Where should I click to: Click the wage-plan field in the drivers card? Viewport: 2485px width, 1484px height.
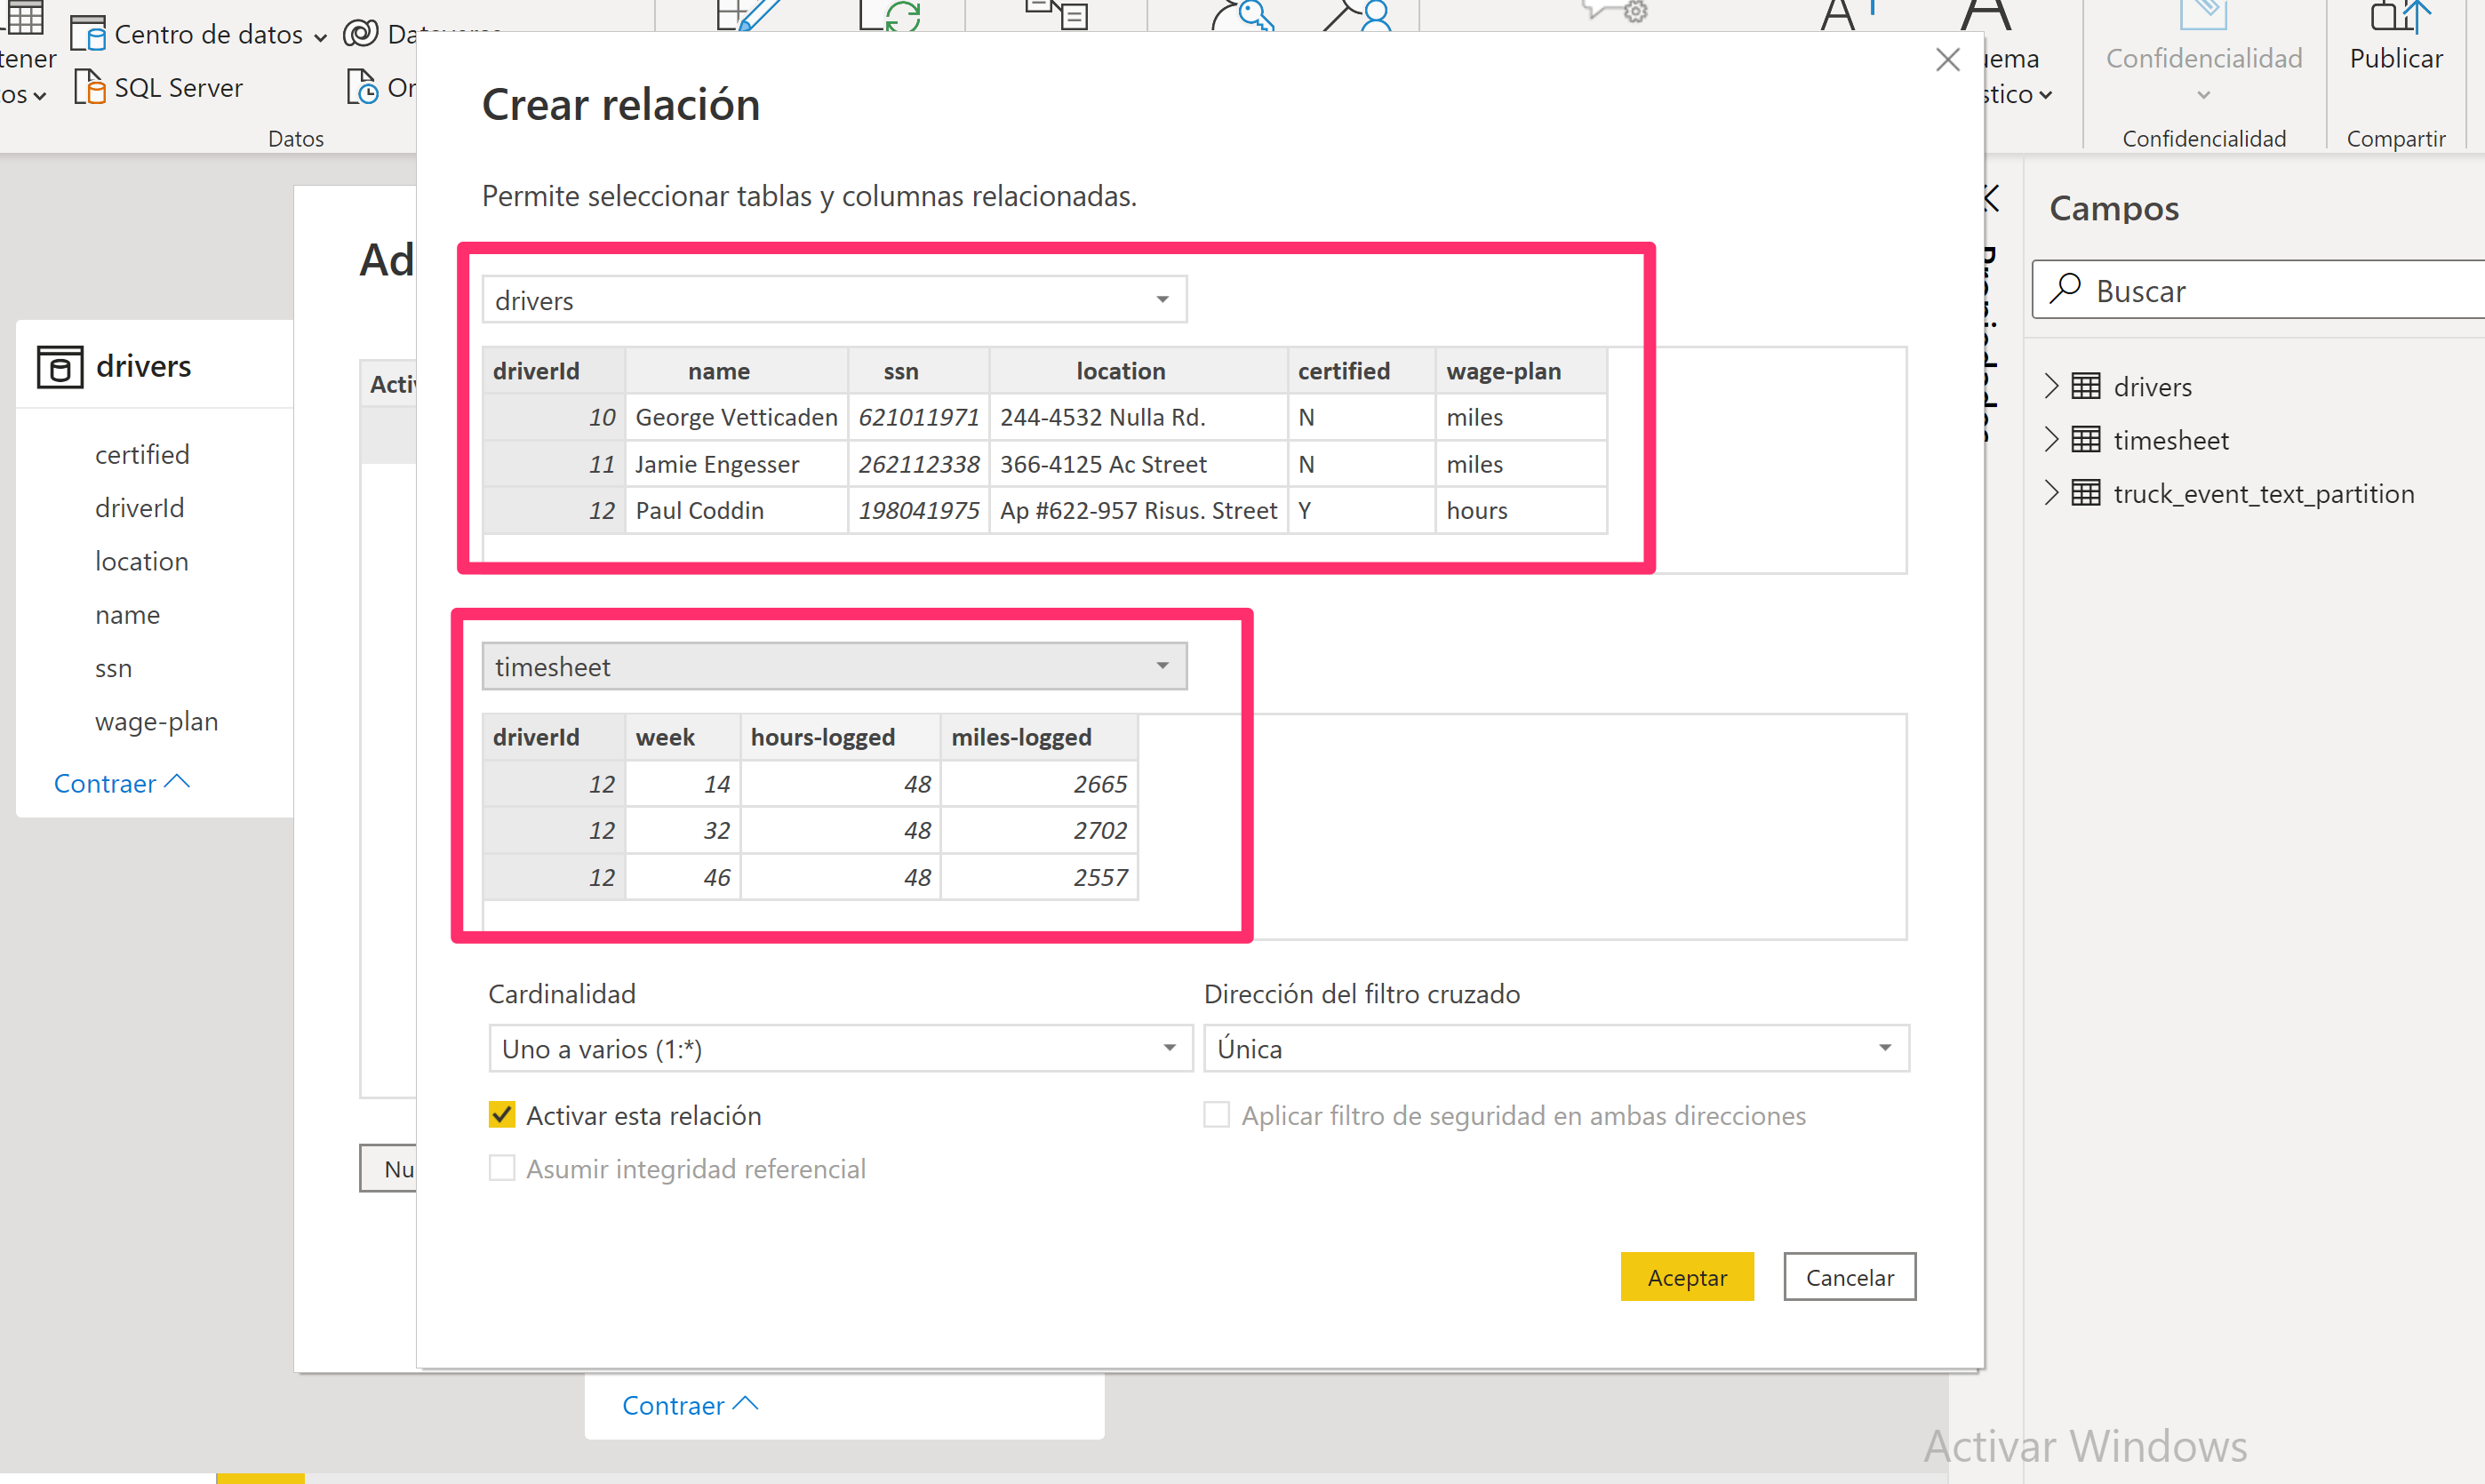pyautogui.click(x=156, y=721)
